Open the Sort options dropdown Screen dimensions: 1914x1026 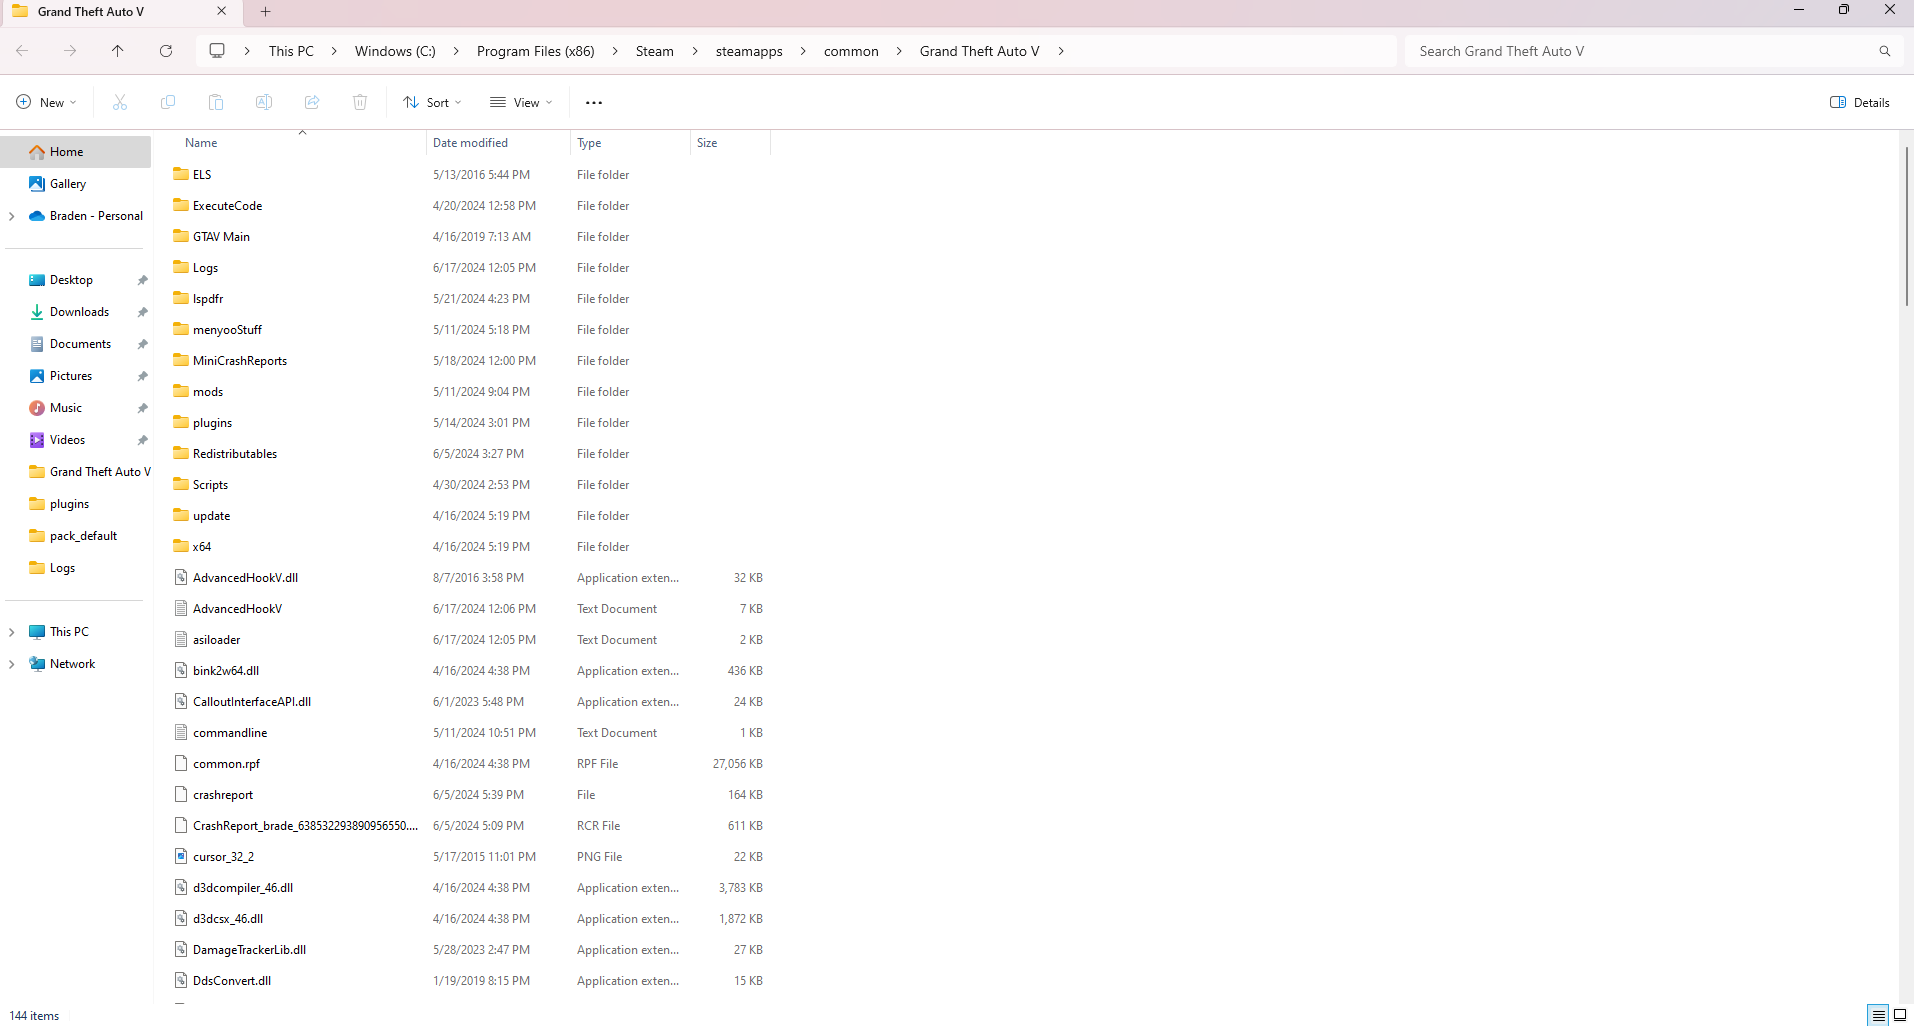(433, 102)
